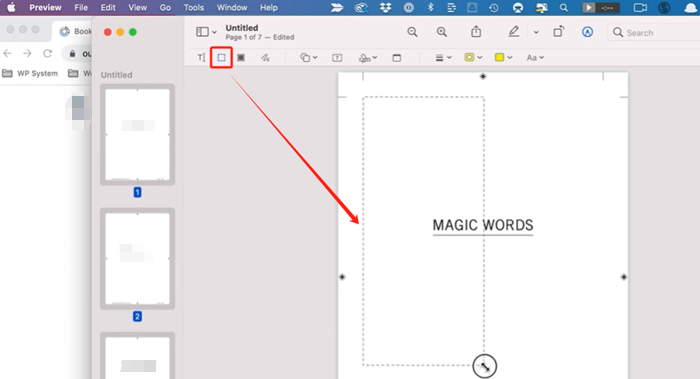Toggle the sidebar view button
700x379 pixels.
tap(202, 32)
